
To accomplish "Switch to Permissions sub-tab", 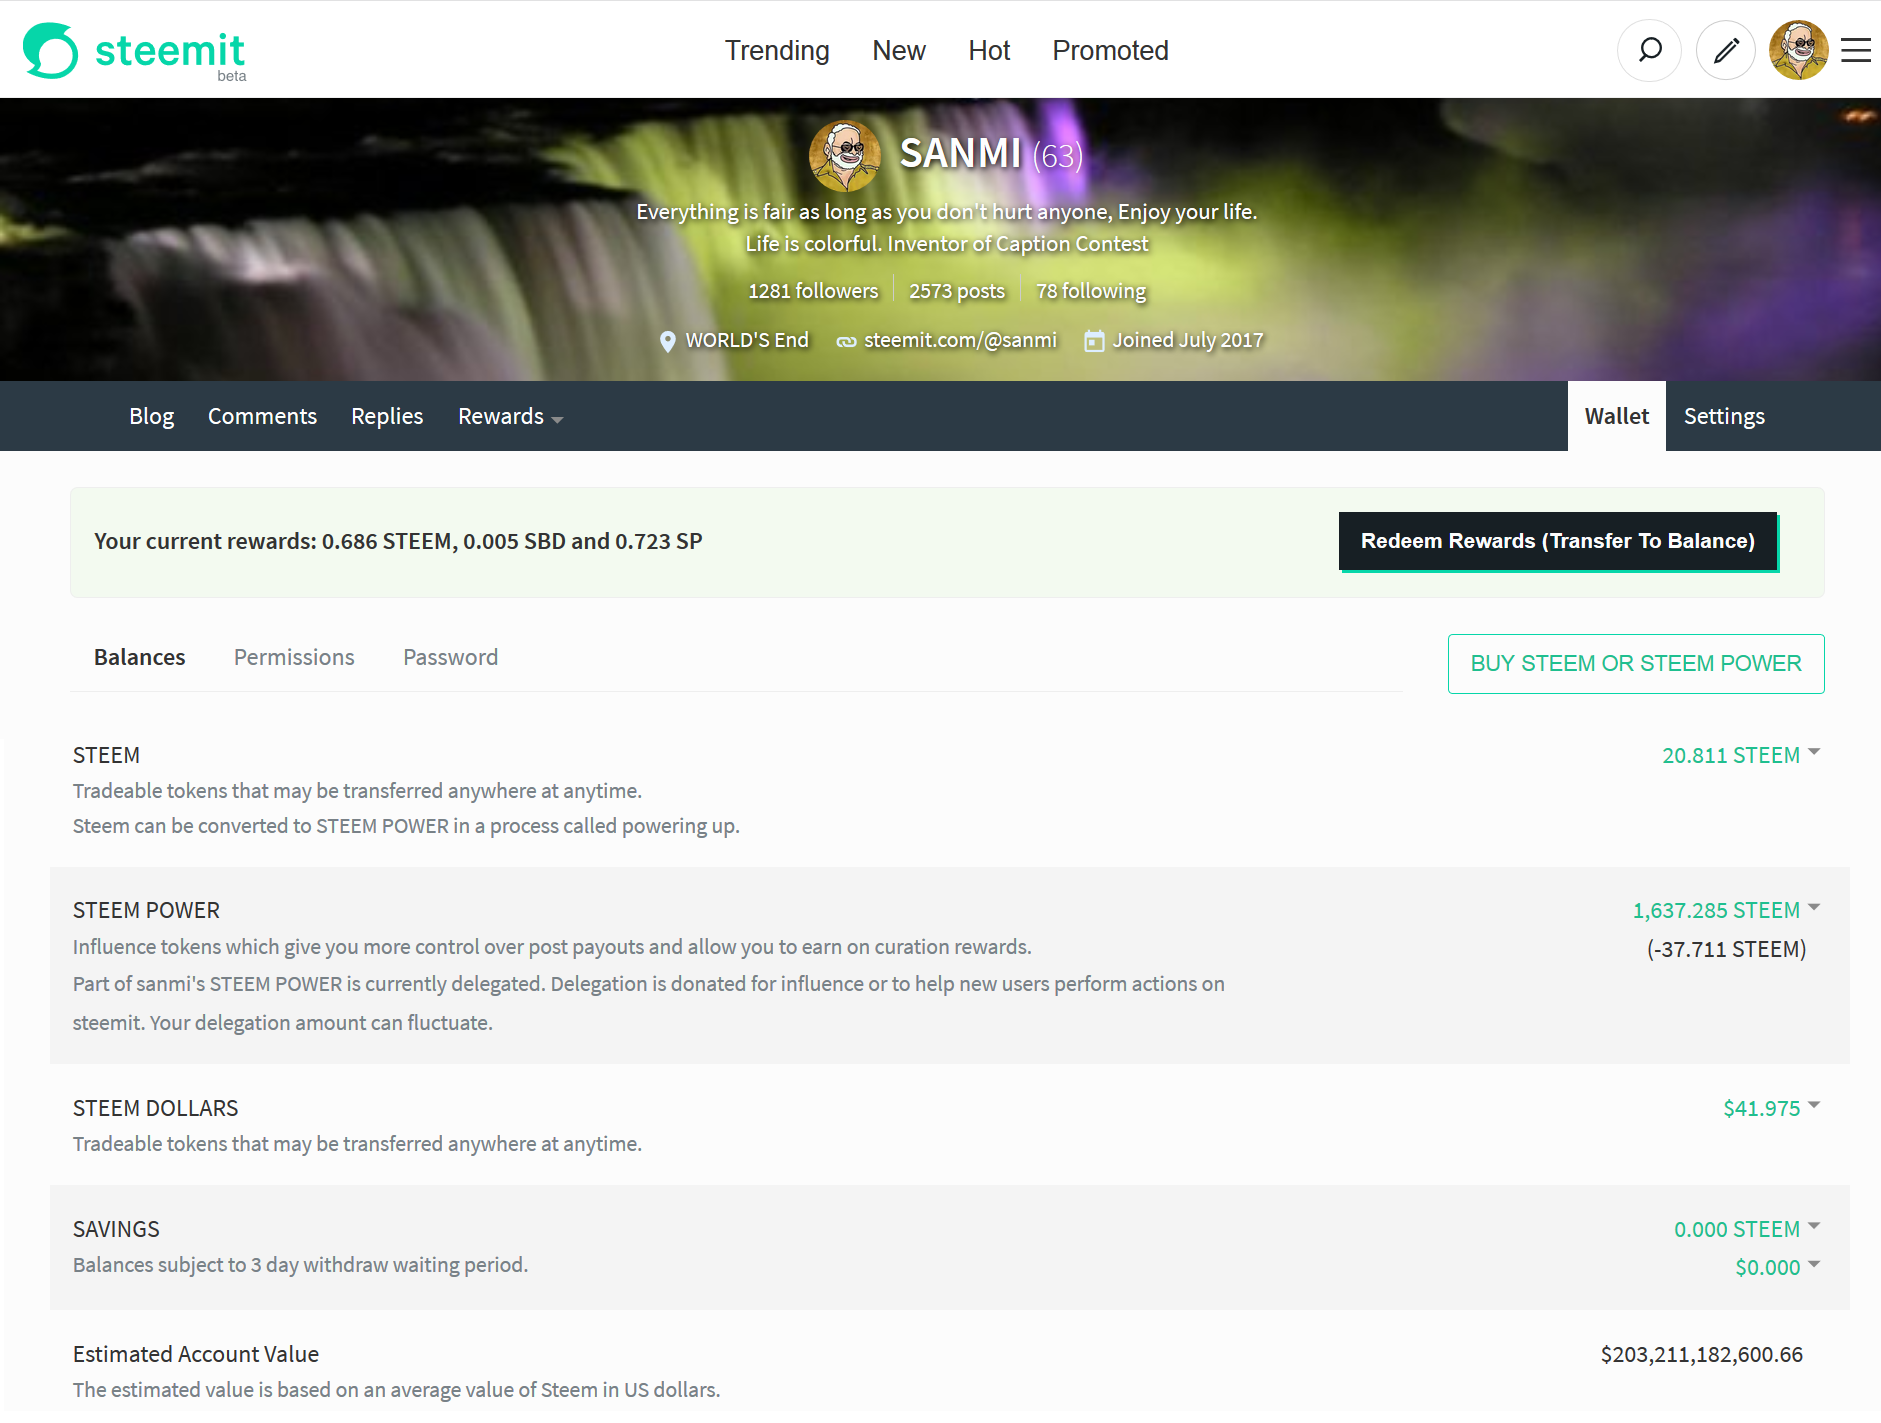I will point(294,657).
